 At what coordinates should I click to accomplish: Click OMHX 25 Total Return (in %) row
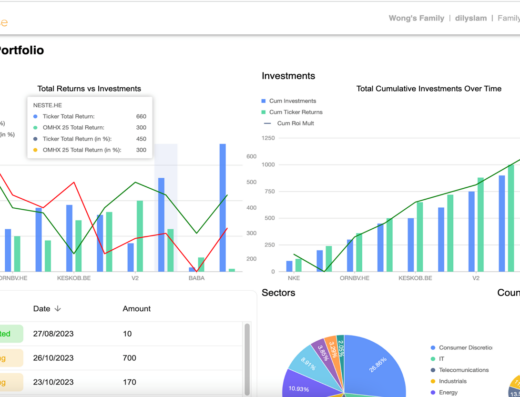point(90,150)
